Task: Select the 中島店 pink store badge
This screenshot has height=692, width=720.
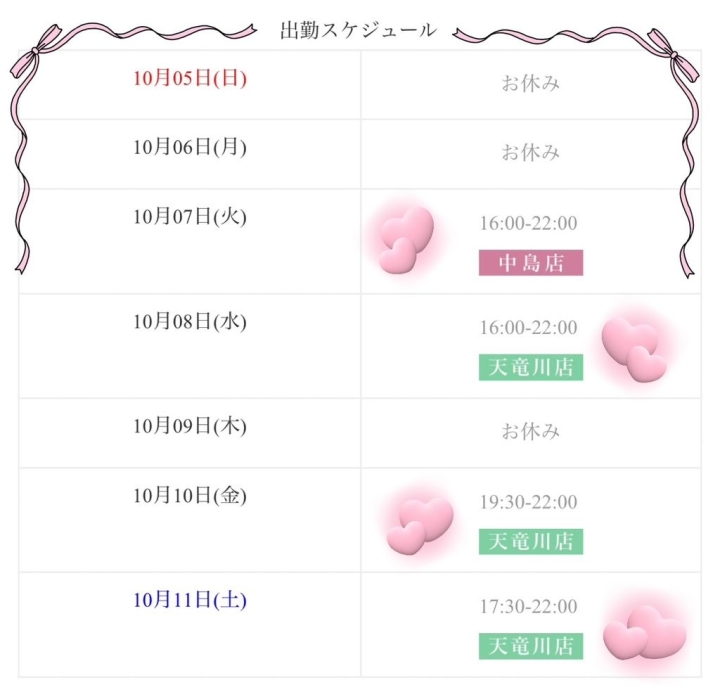Action: 530,262
